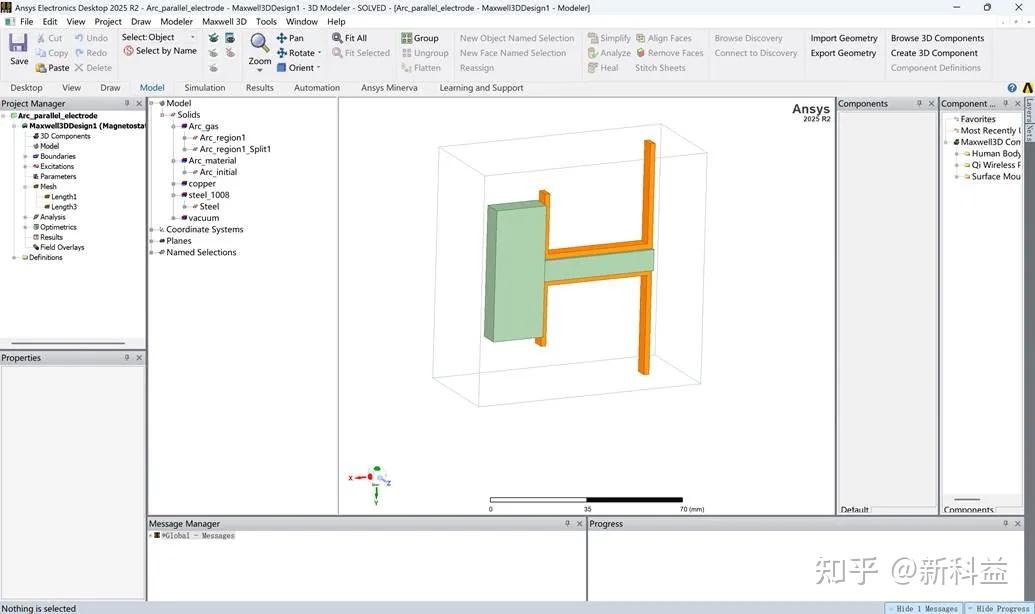The height and width of the screenshot is (614, 1035).
Task: Click Export Geometry
Action: [843, 53]
